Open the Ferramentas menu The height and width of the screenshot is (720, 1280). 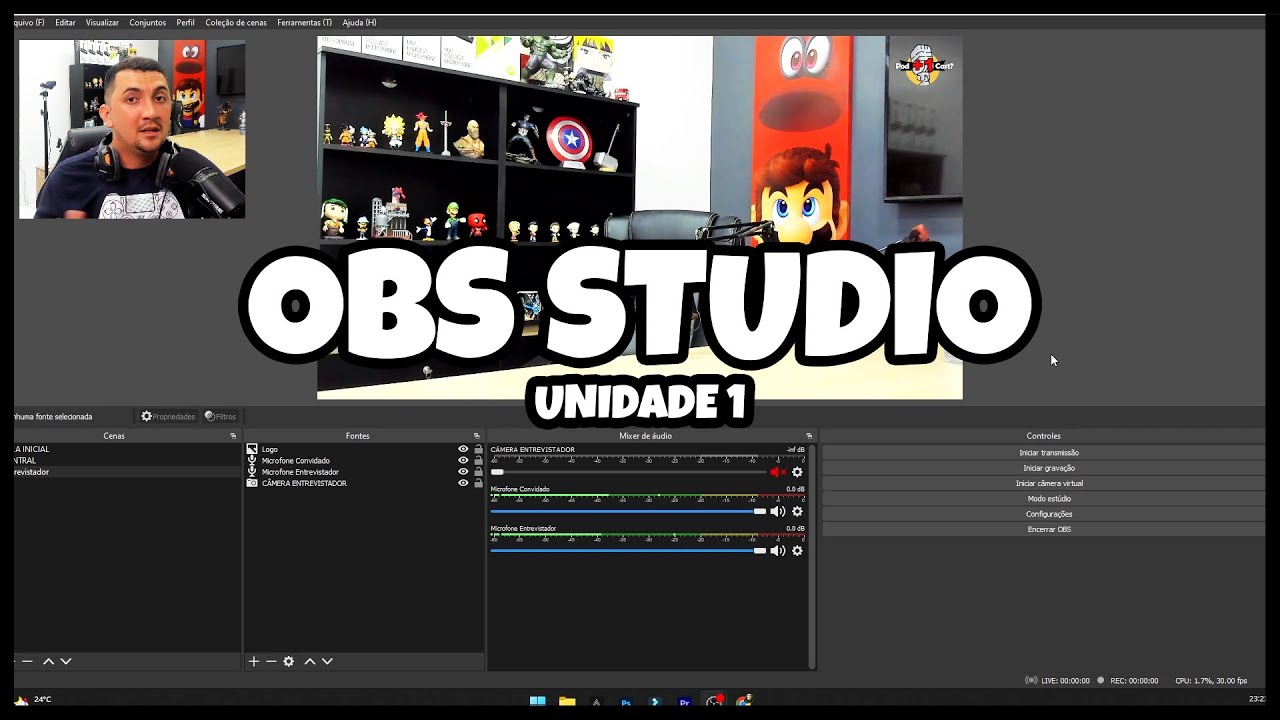pyautogui.click(x=304, y=22)
